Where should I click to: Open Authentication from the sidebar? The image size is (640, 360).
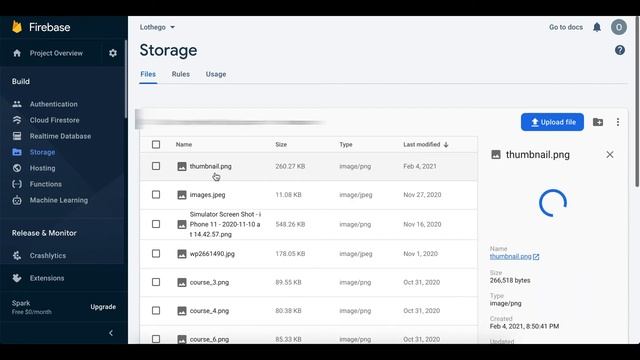53,104
